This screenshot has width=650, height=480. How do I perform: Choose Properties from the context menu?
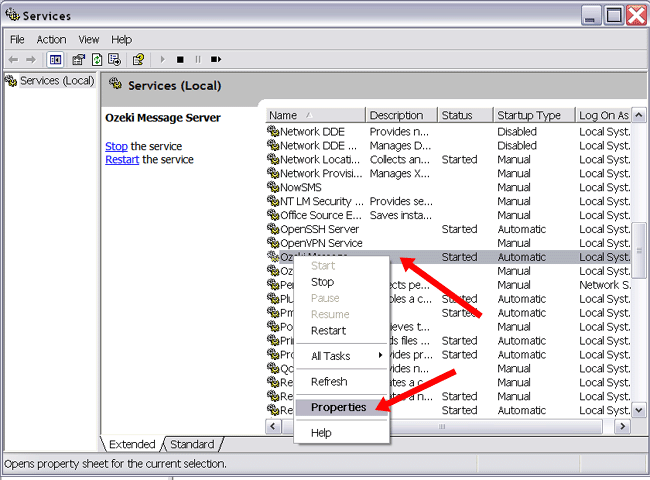(x=338, y=407)
